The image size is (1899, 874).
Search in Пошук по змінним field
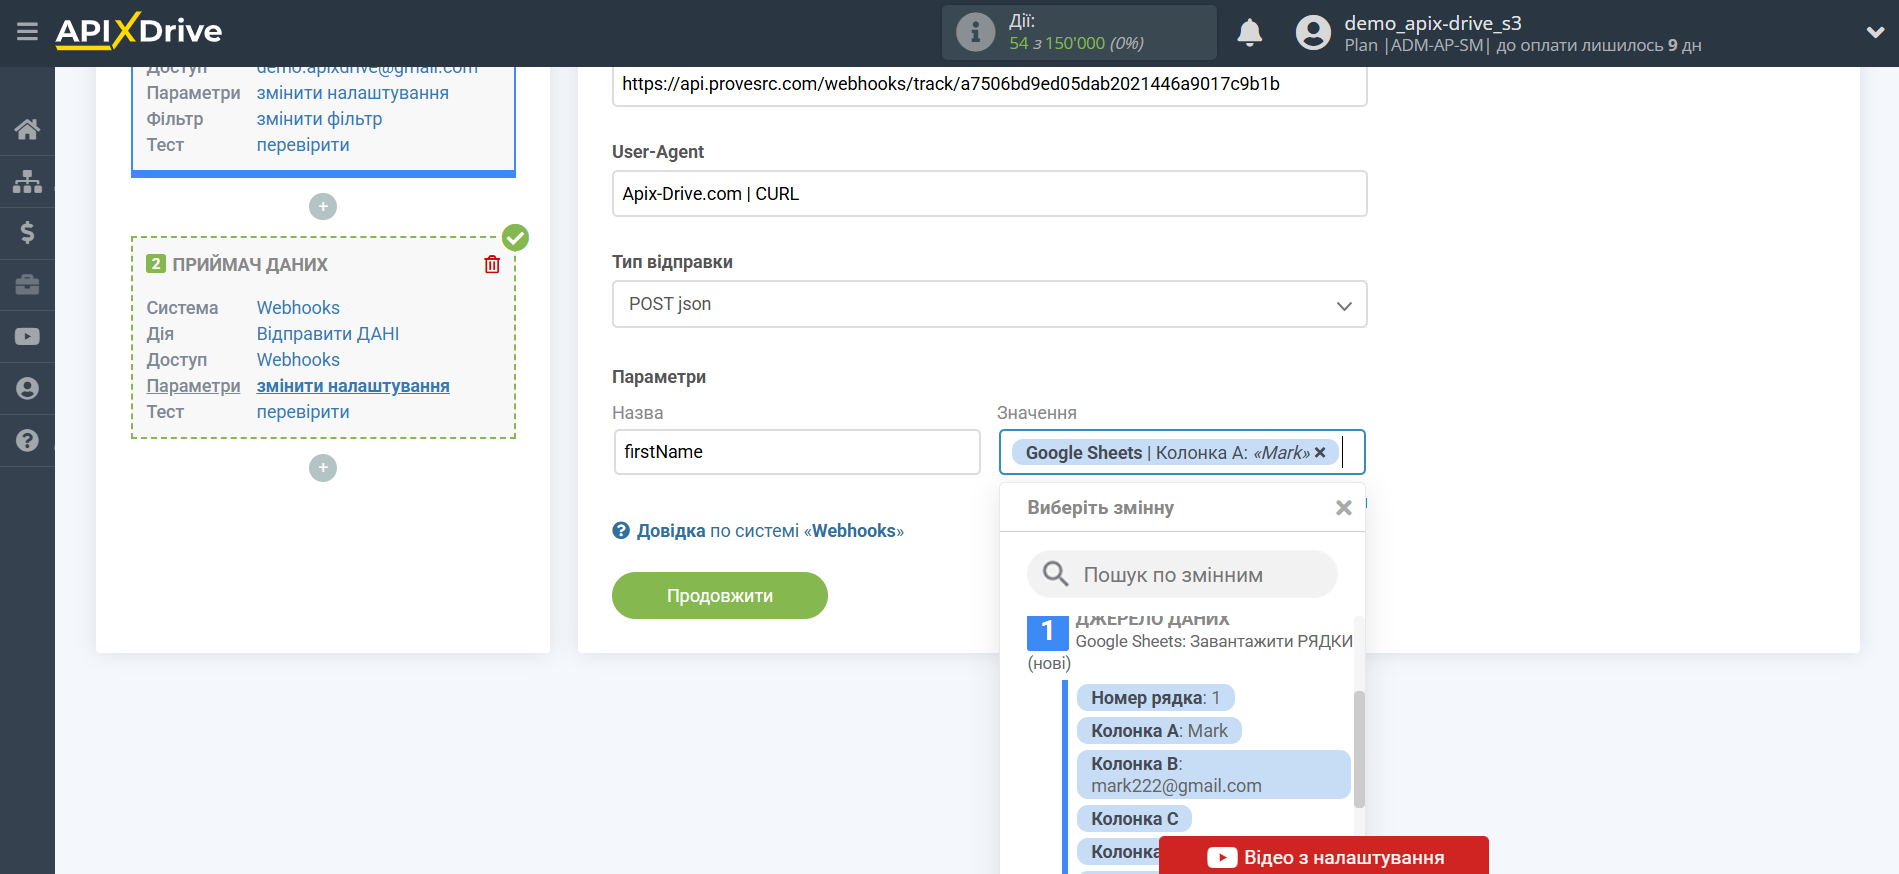[x=1182, y=574]
